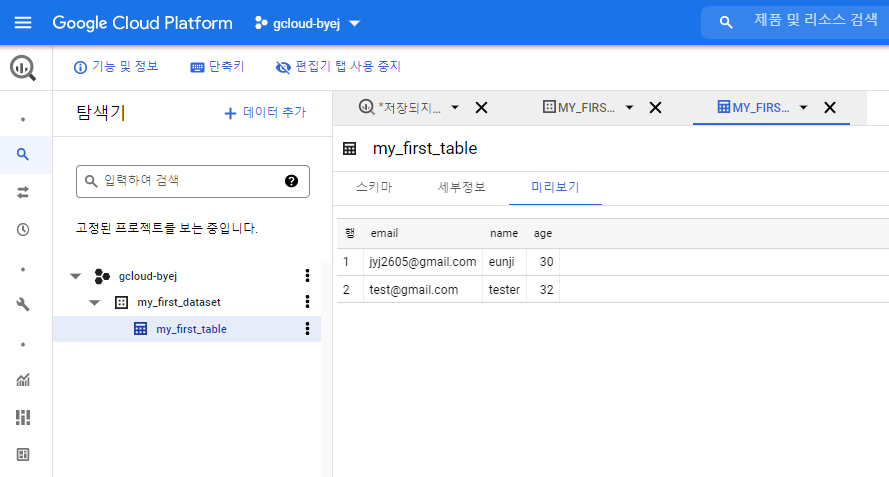
Task: Click the my_first_table heading text
Action: point(425,149)
